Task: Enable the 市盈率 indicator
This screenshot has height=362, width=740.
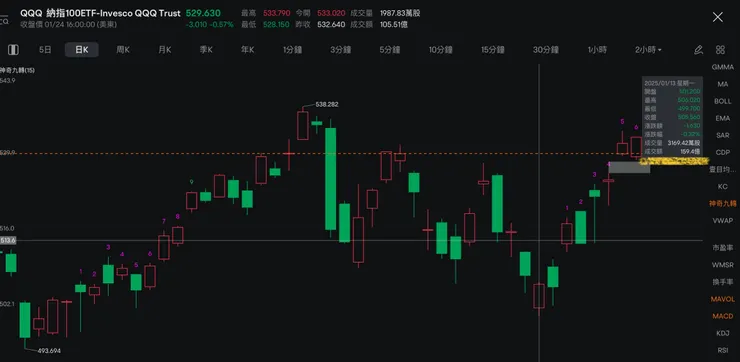Action: click(x=723, y=248)
